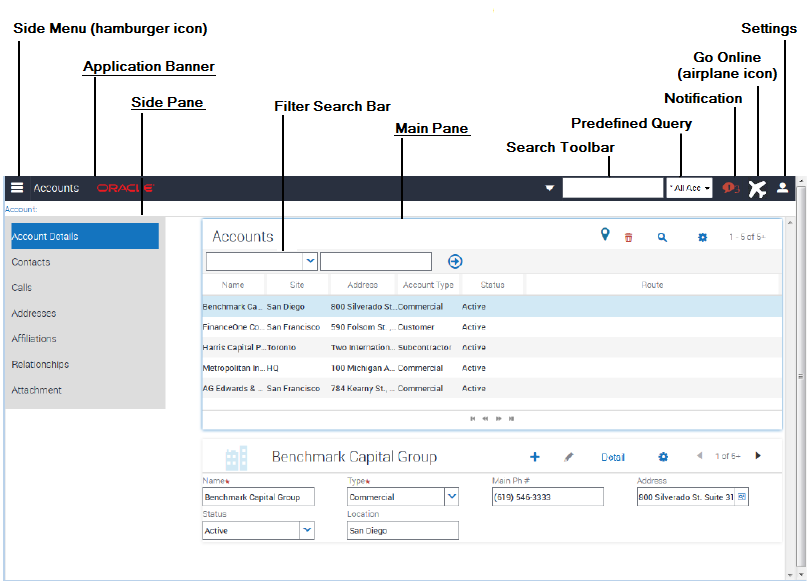Click the map pin icon in Accounts
The width and height of the screenshot is (812, 586).
point(604,235)
